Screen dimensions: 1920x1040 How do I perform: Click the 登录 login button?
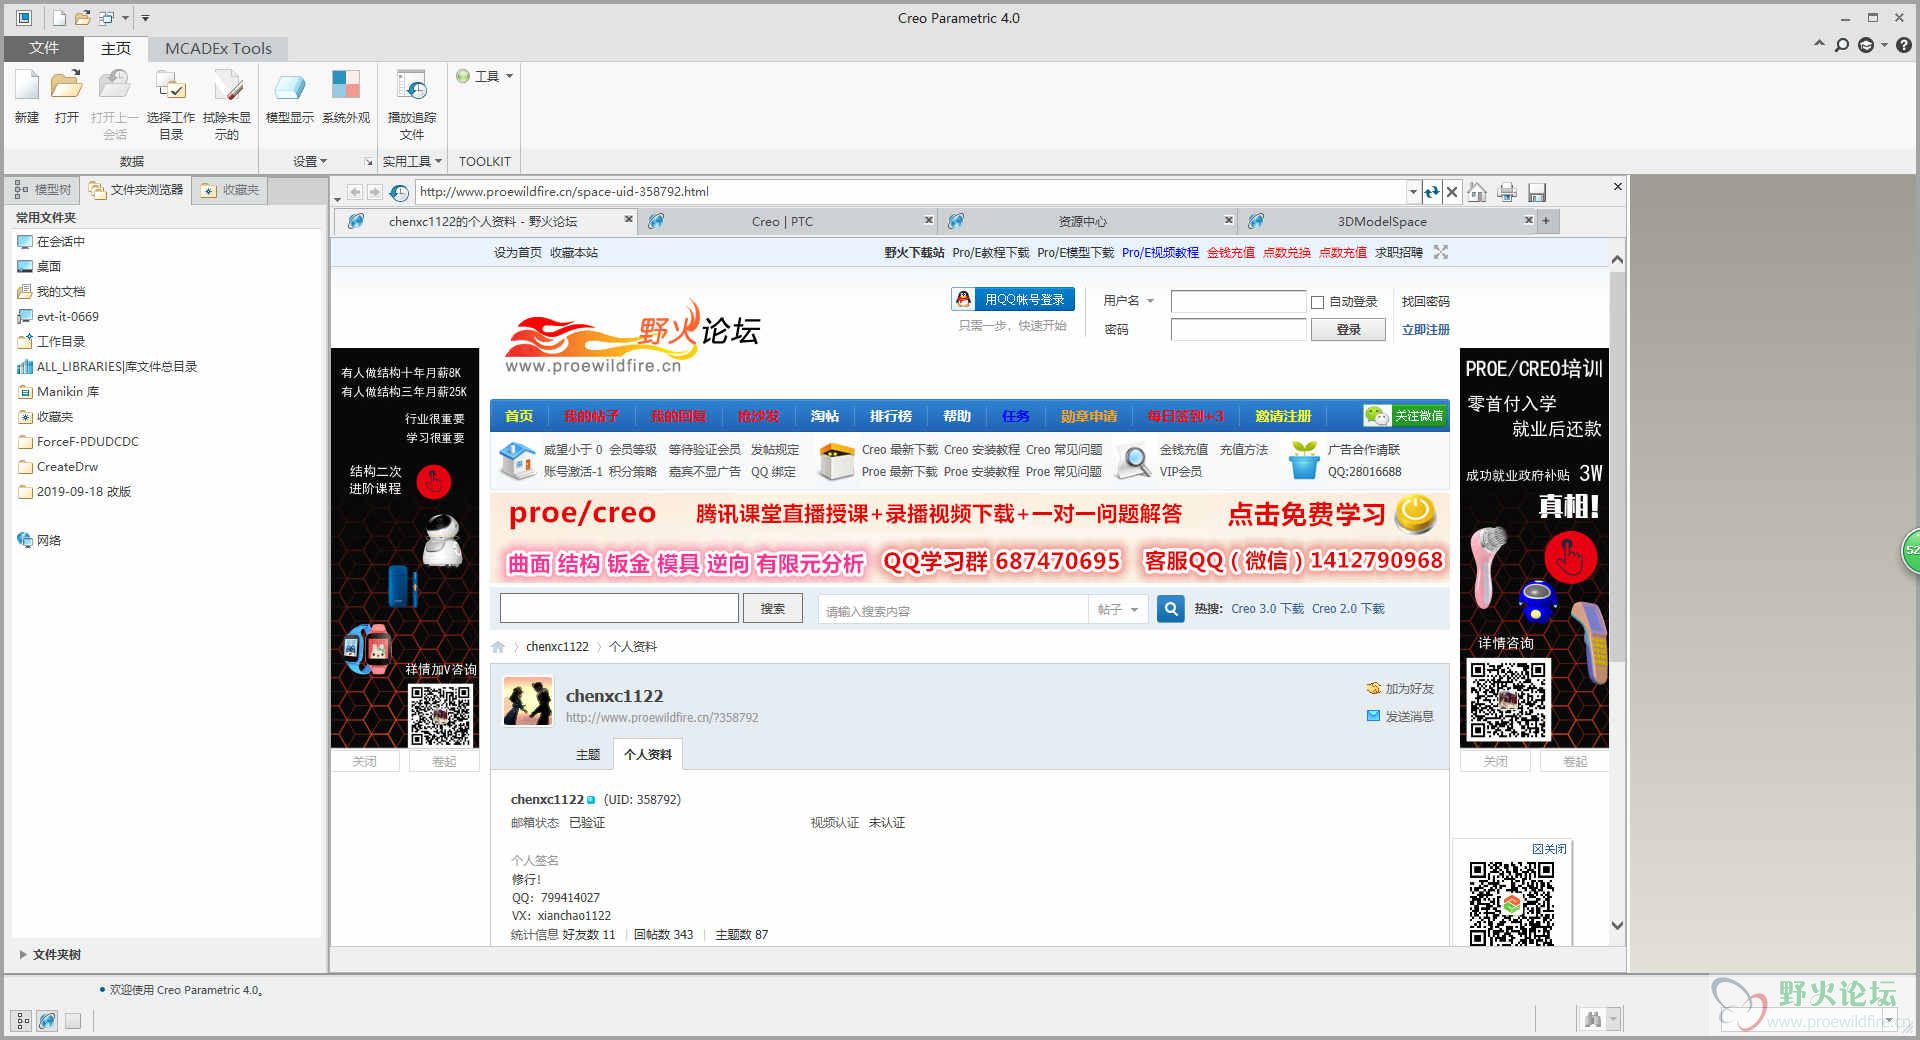click(1348, 330)
